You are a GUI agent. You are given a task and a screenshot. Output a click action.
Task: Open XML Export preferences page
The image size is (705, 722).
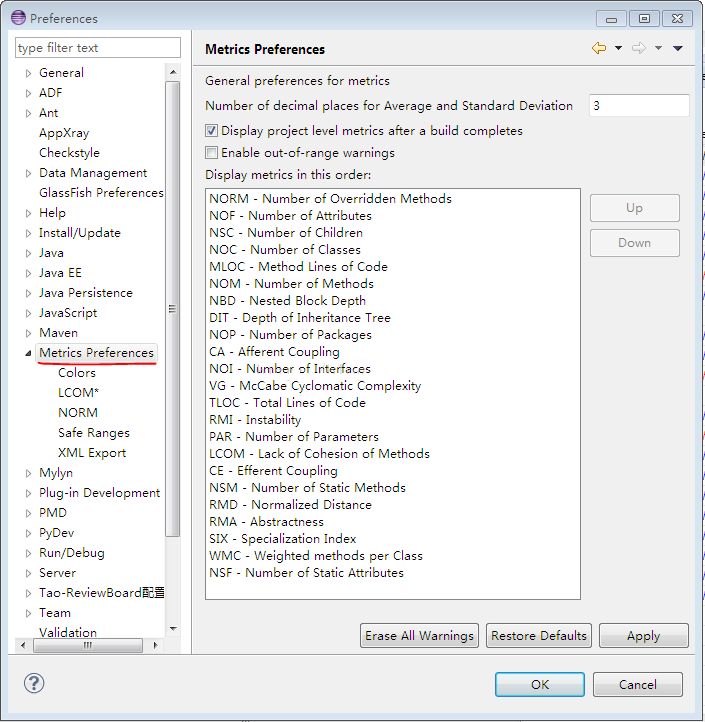(92, 453)
